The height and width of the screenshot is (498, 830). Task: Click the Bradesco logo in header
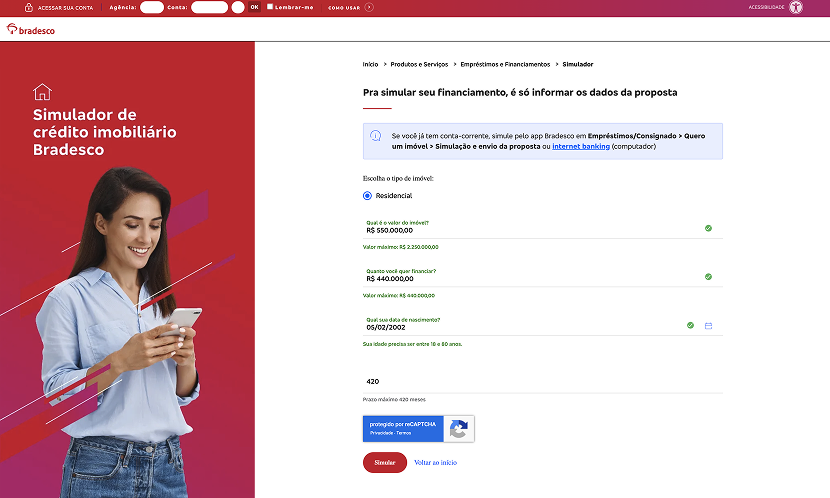pyautogui.click(x=31, y=30)
